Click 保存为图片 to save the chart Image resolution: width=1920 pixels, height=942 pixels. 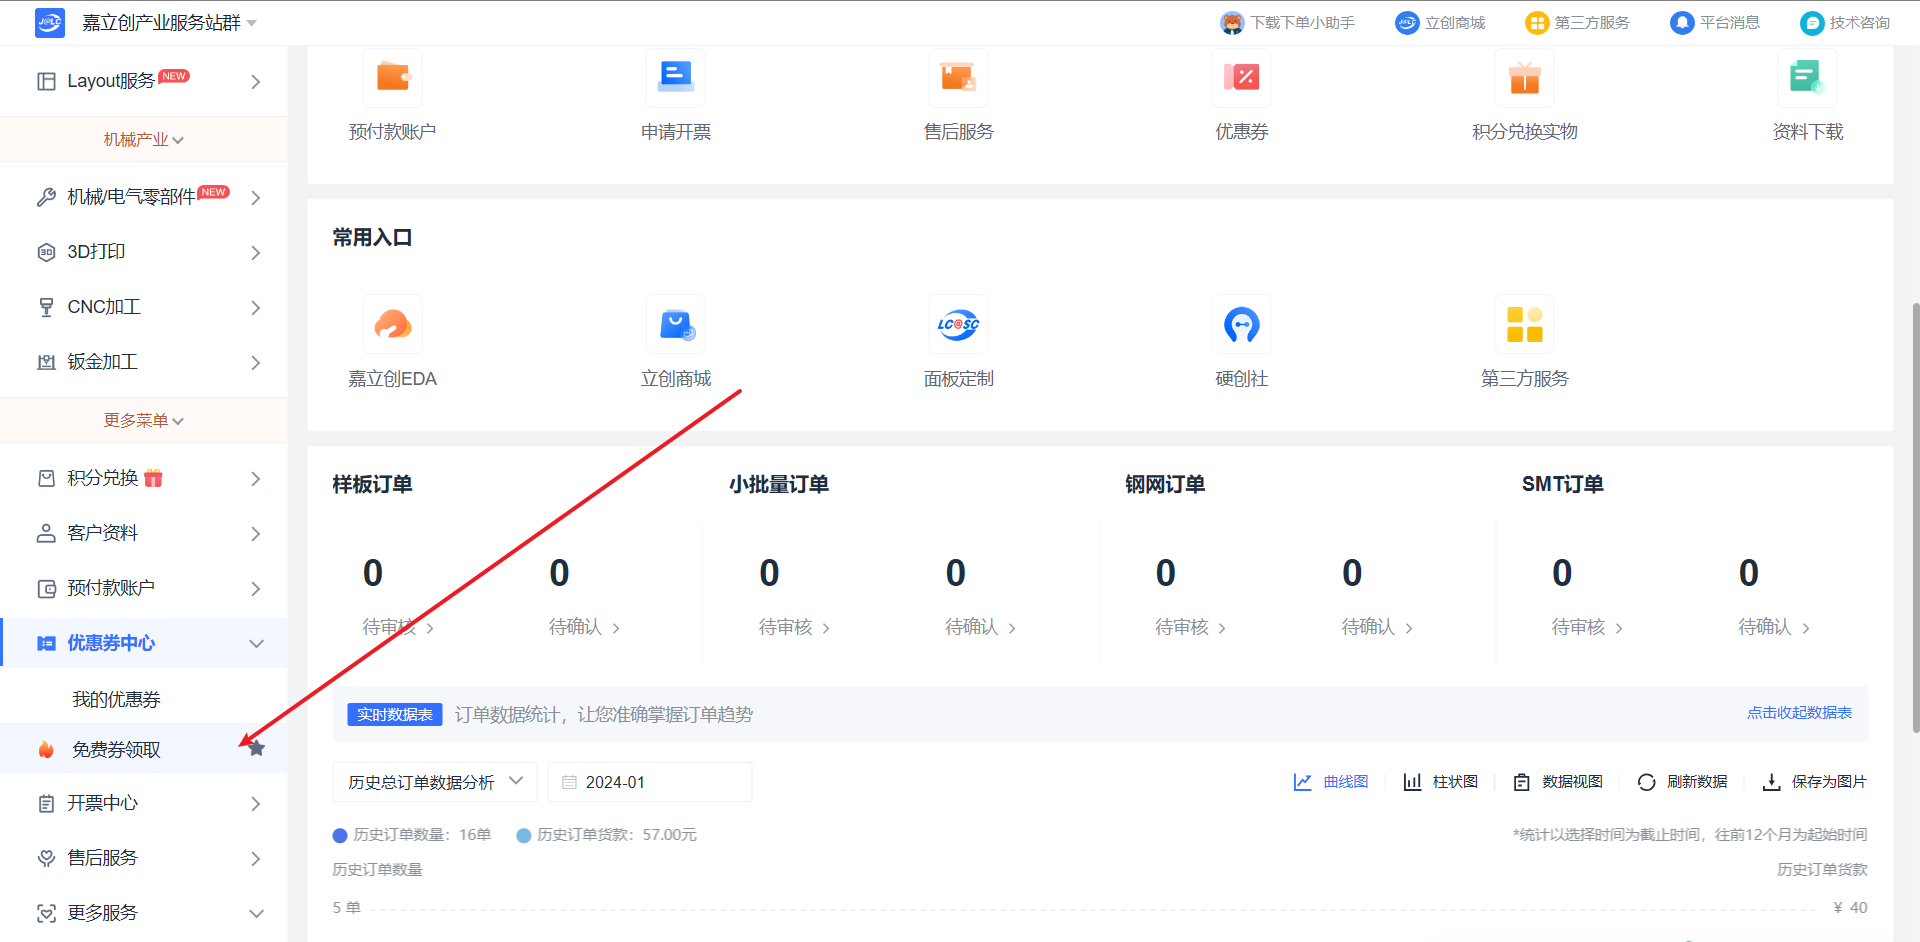tap(1814, 782)
